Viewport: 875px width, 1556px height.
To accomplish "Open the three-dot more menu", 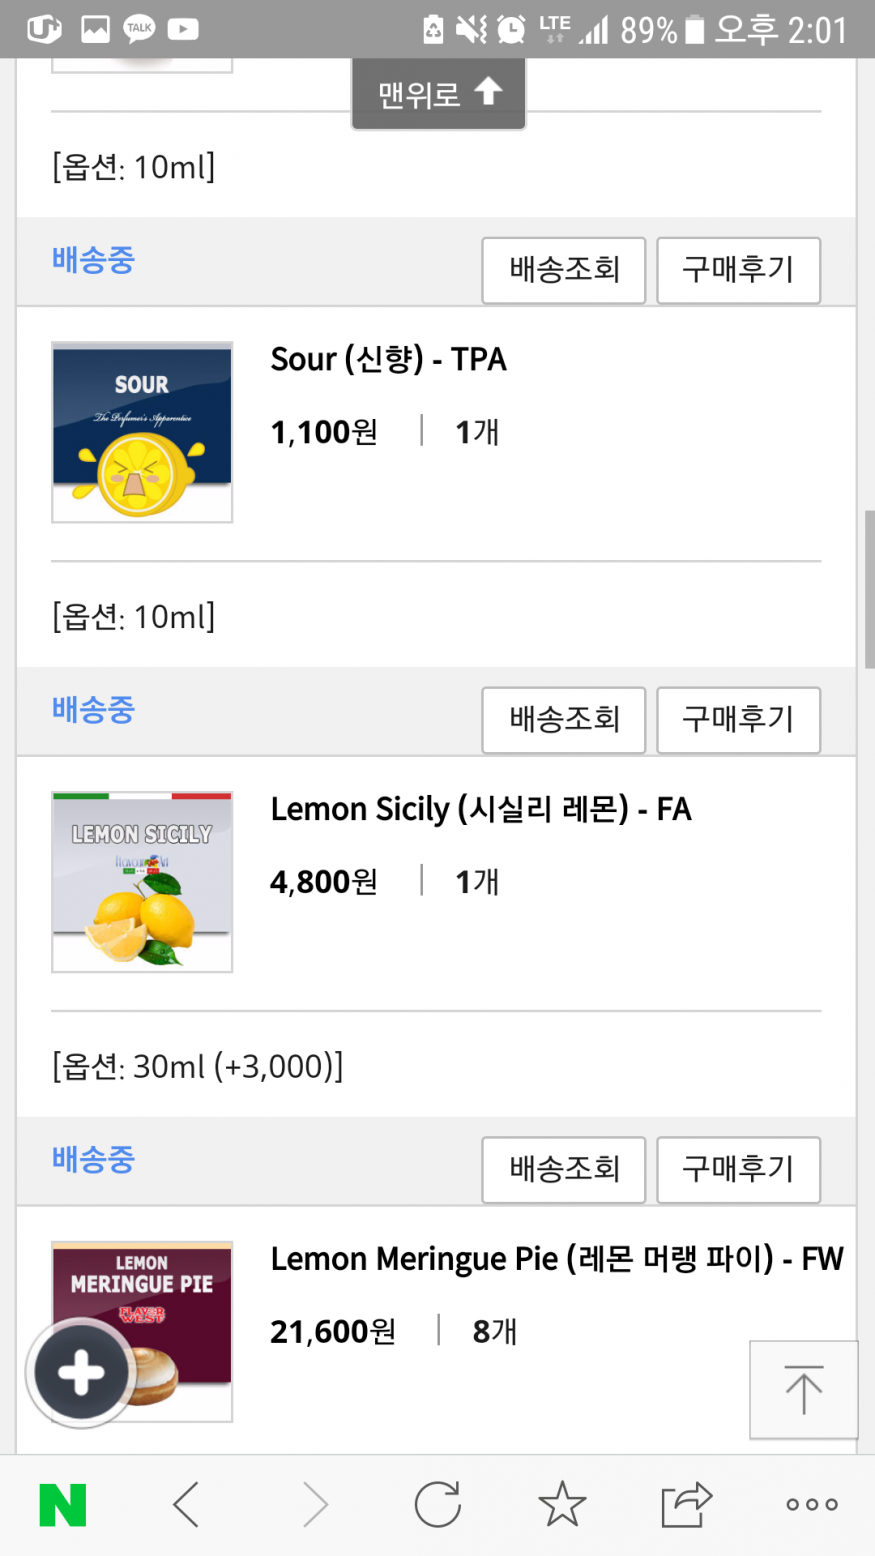I will tap(811, 1504).
